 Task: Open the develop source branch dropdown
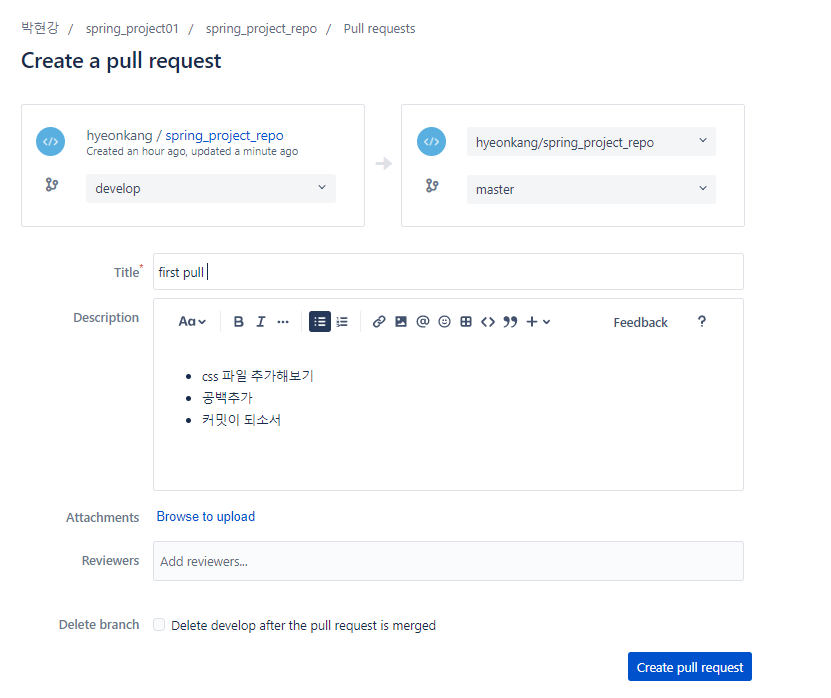211,188
